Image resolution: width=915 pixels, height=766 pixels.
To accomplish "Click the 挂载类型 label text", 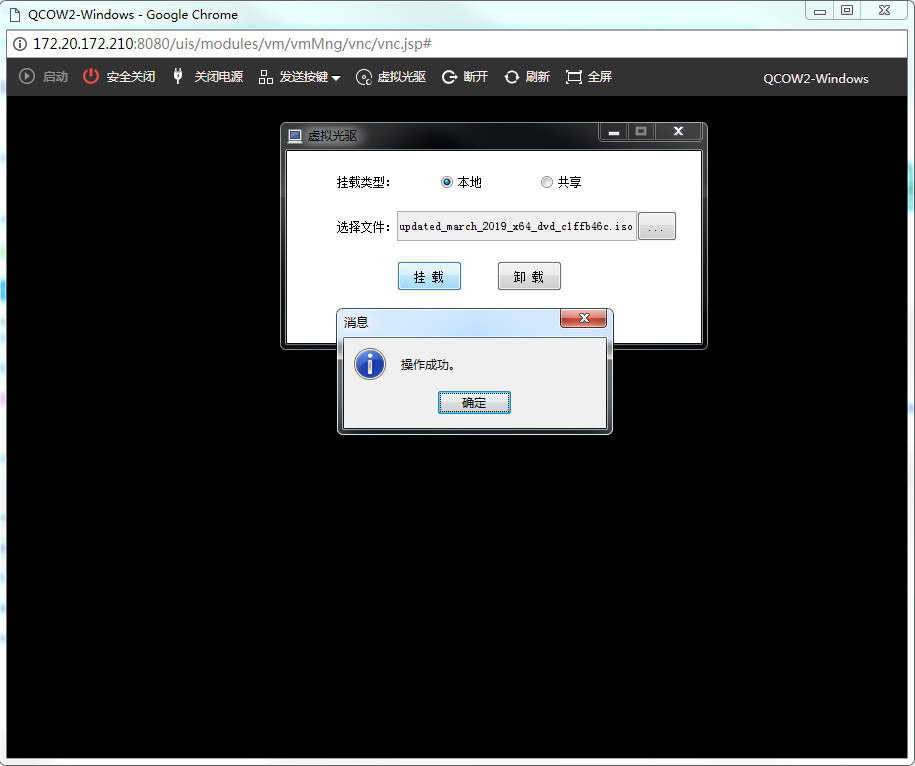I will 363,183.
